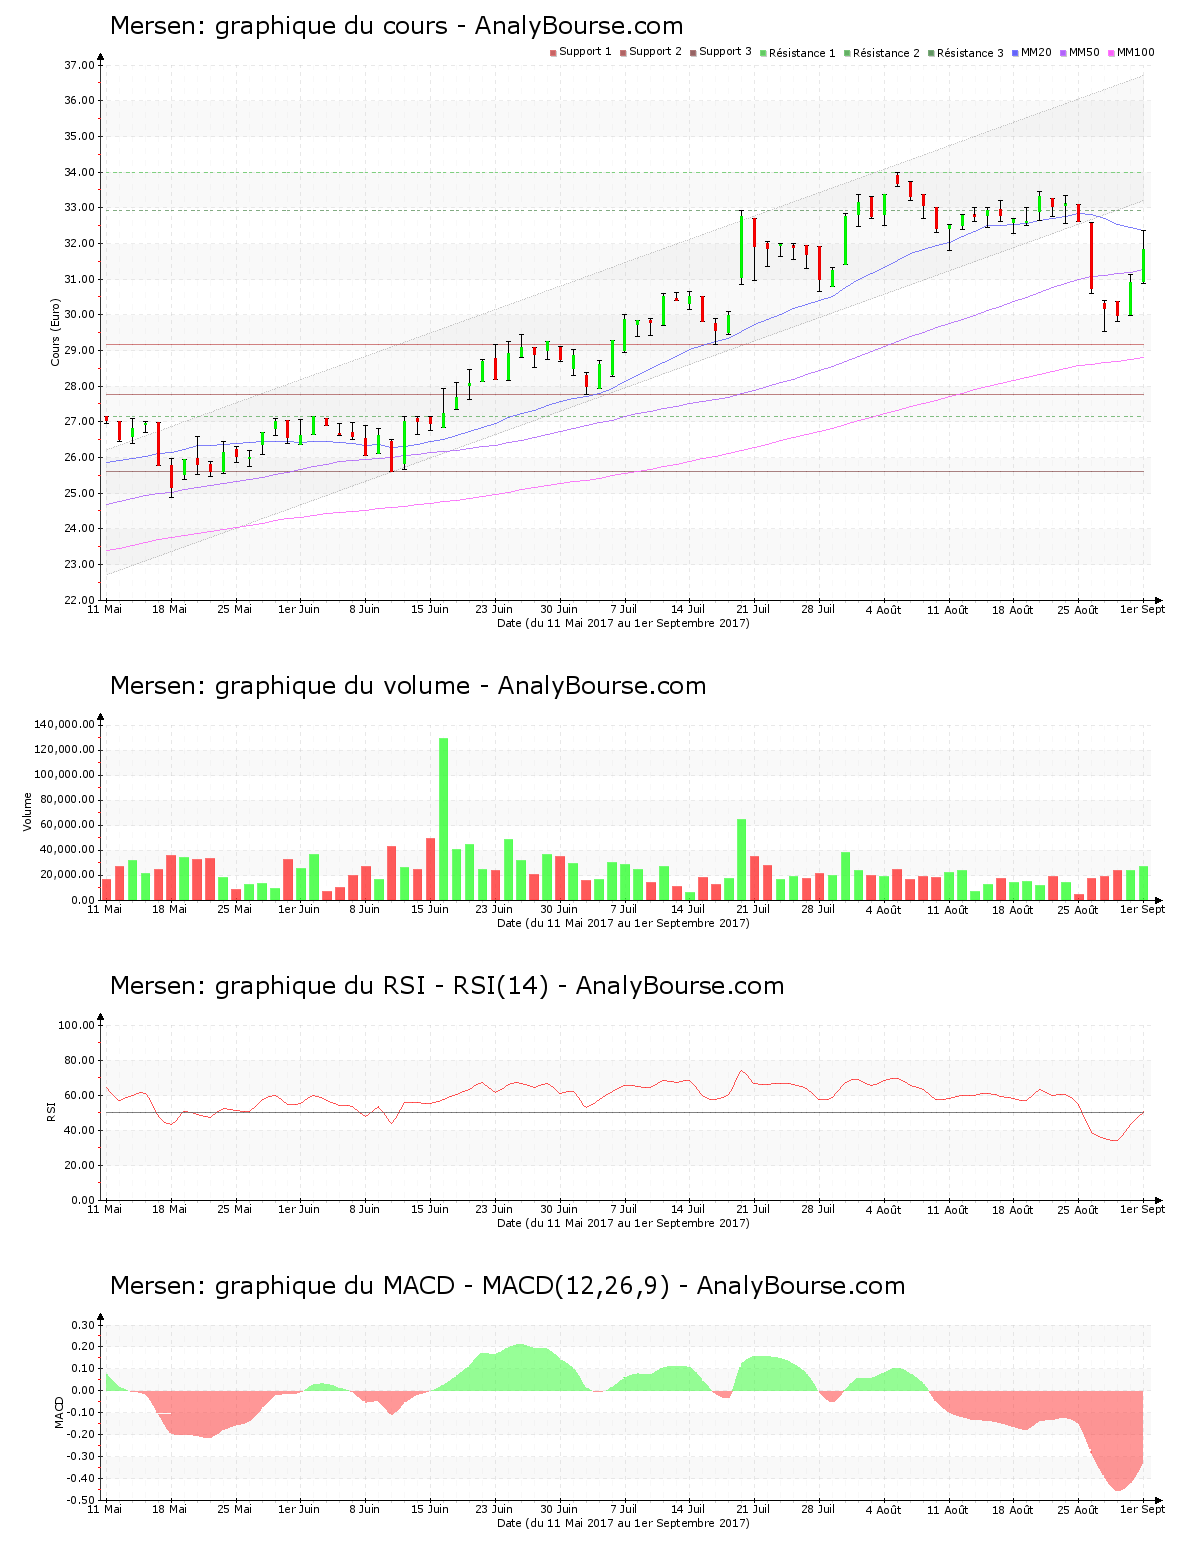Click the 'RSI' y-axis label
Viewport: 1200px width, 1550px height.
pyautogui.click(x=51, y=1111)
